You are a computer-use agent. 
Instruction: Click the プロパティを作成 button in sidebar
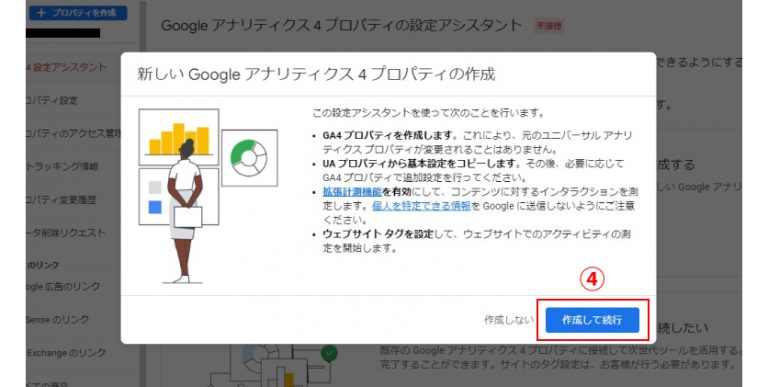pos(78,13)
